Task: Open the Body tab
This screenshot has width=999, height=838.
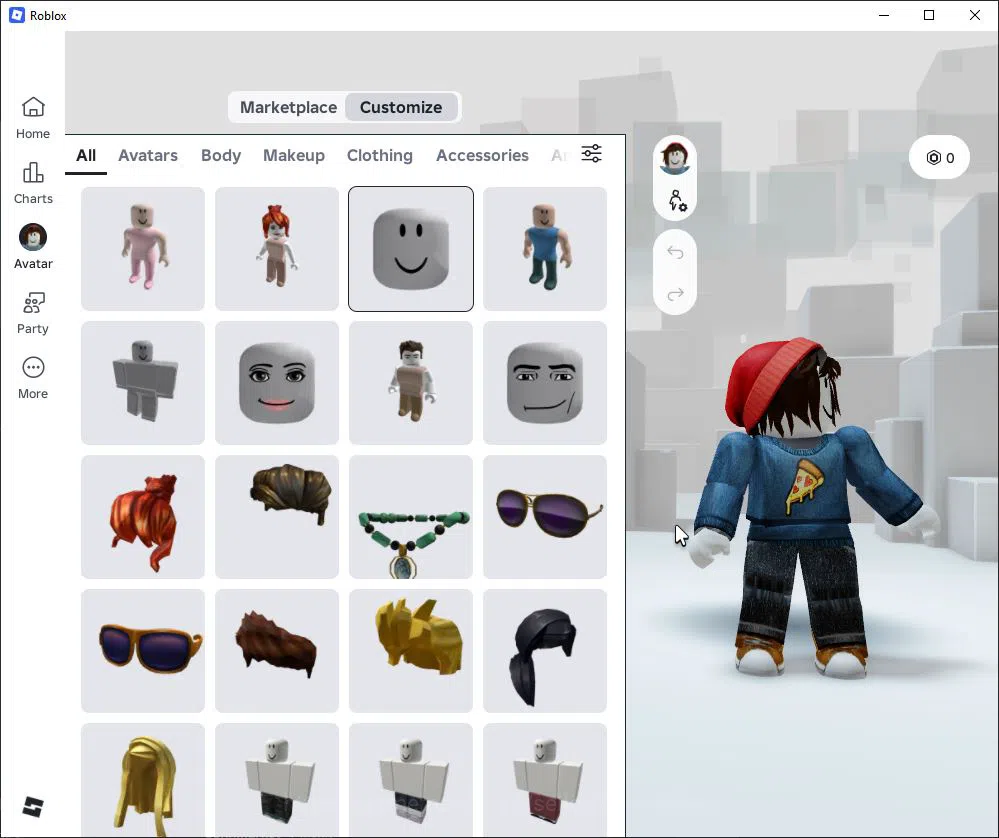Action: click(220, 155)
